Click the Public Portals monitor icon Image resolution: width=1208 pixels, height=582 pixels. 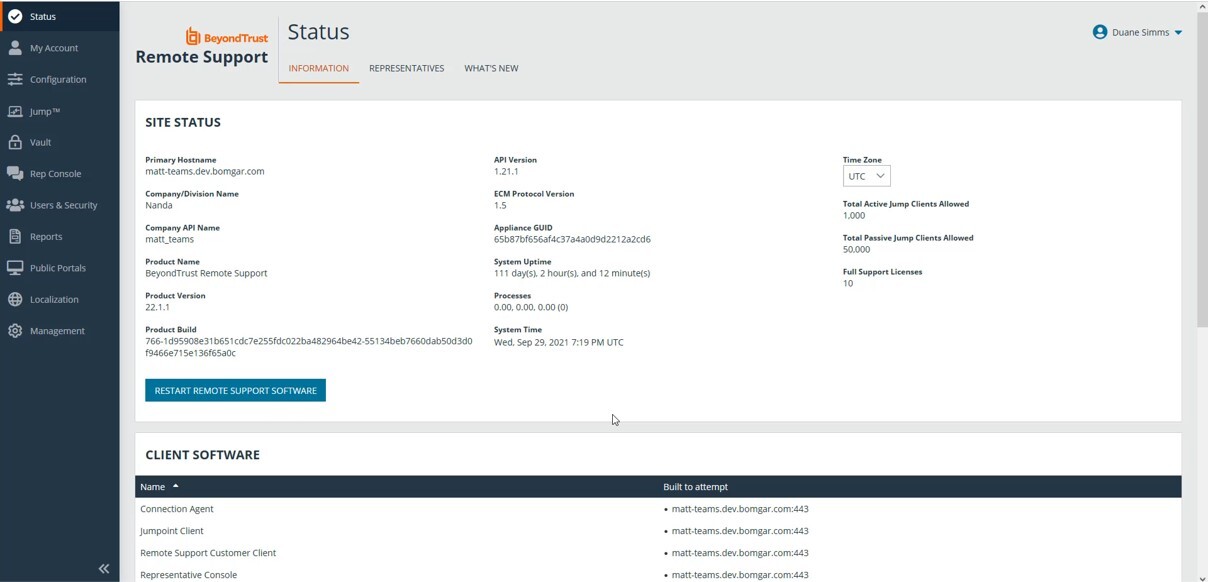coord(15,268)
